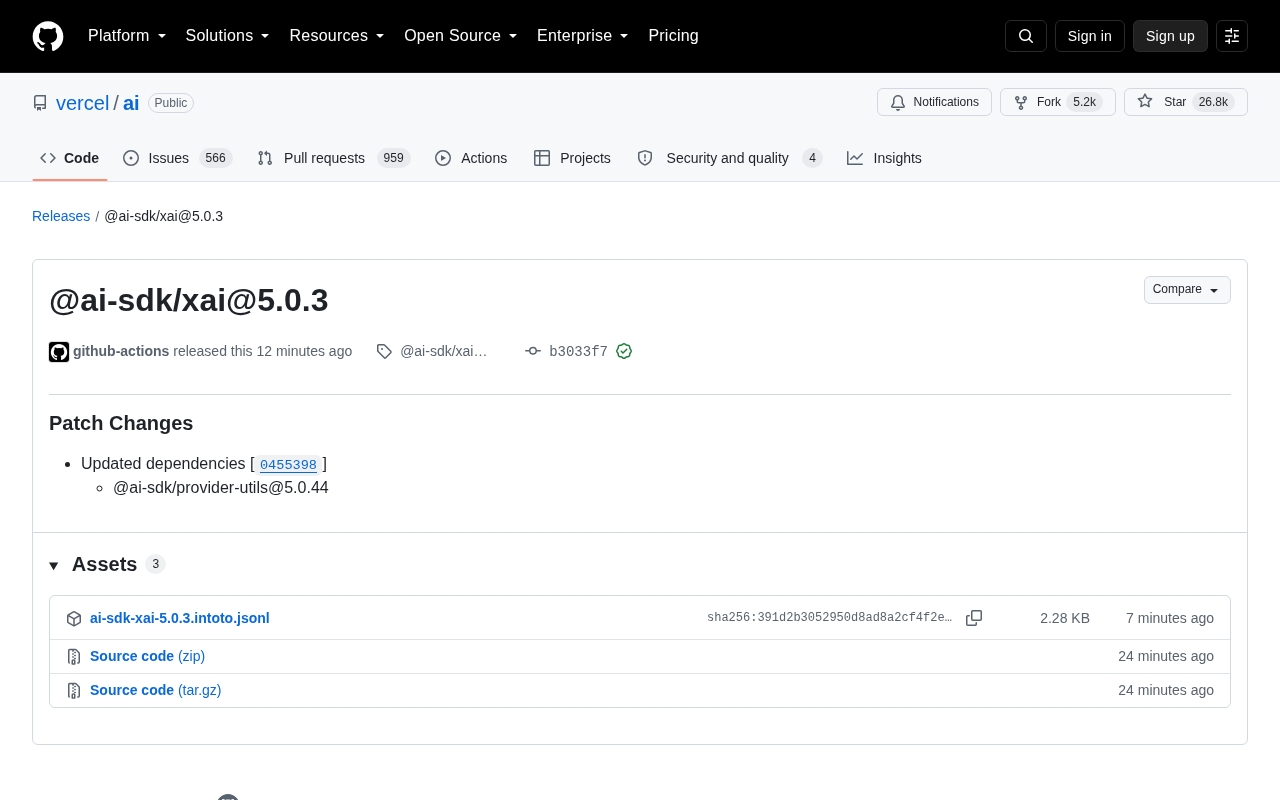Expand the Platform menu
The height and width of the screenshot is (800, 1280).
click(x=127, y=36)
